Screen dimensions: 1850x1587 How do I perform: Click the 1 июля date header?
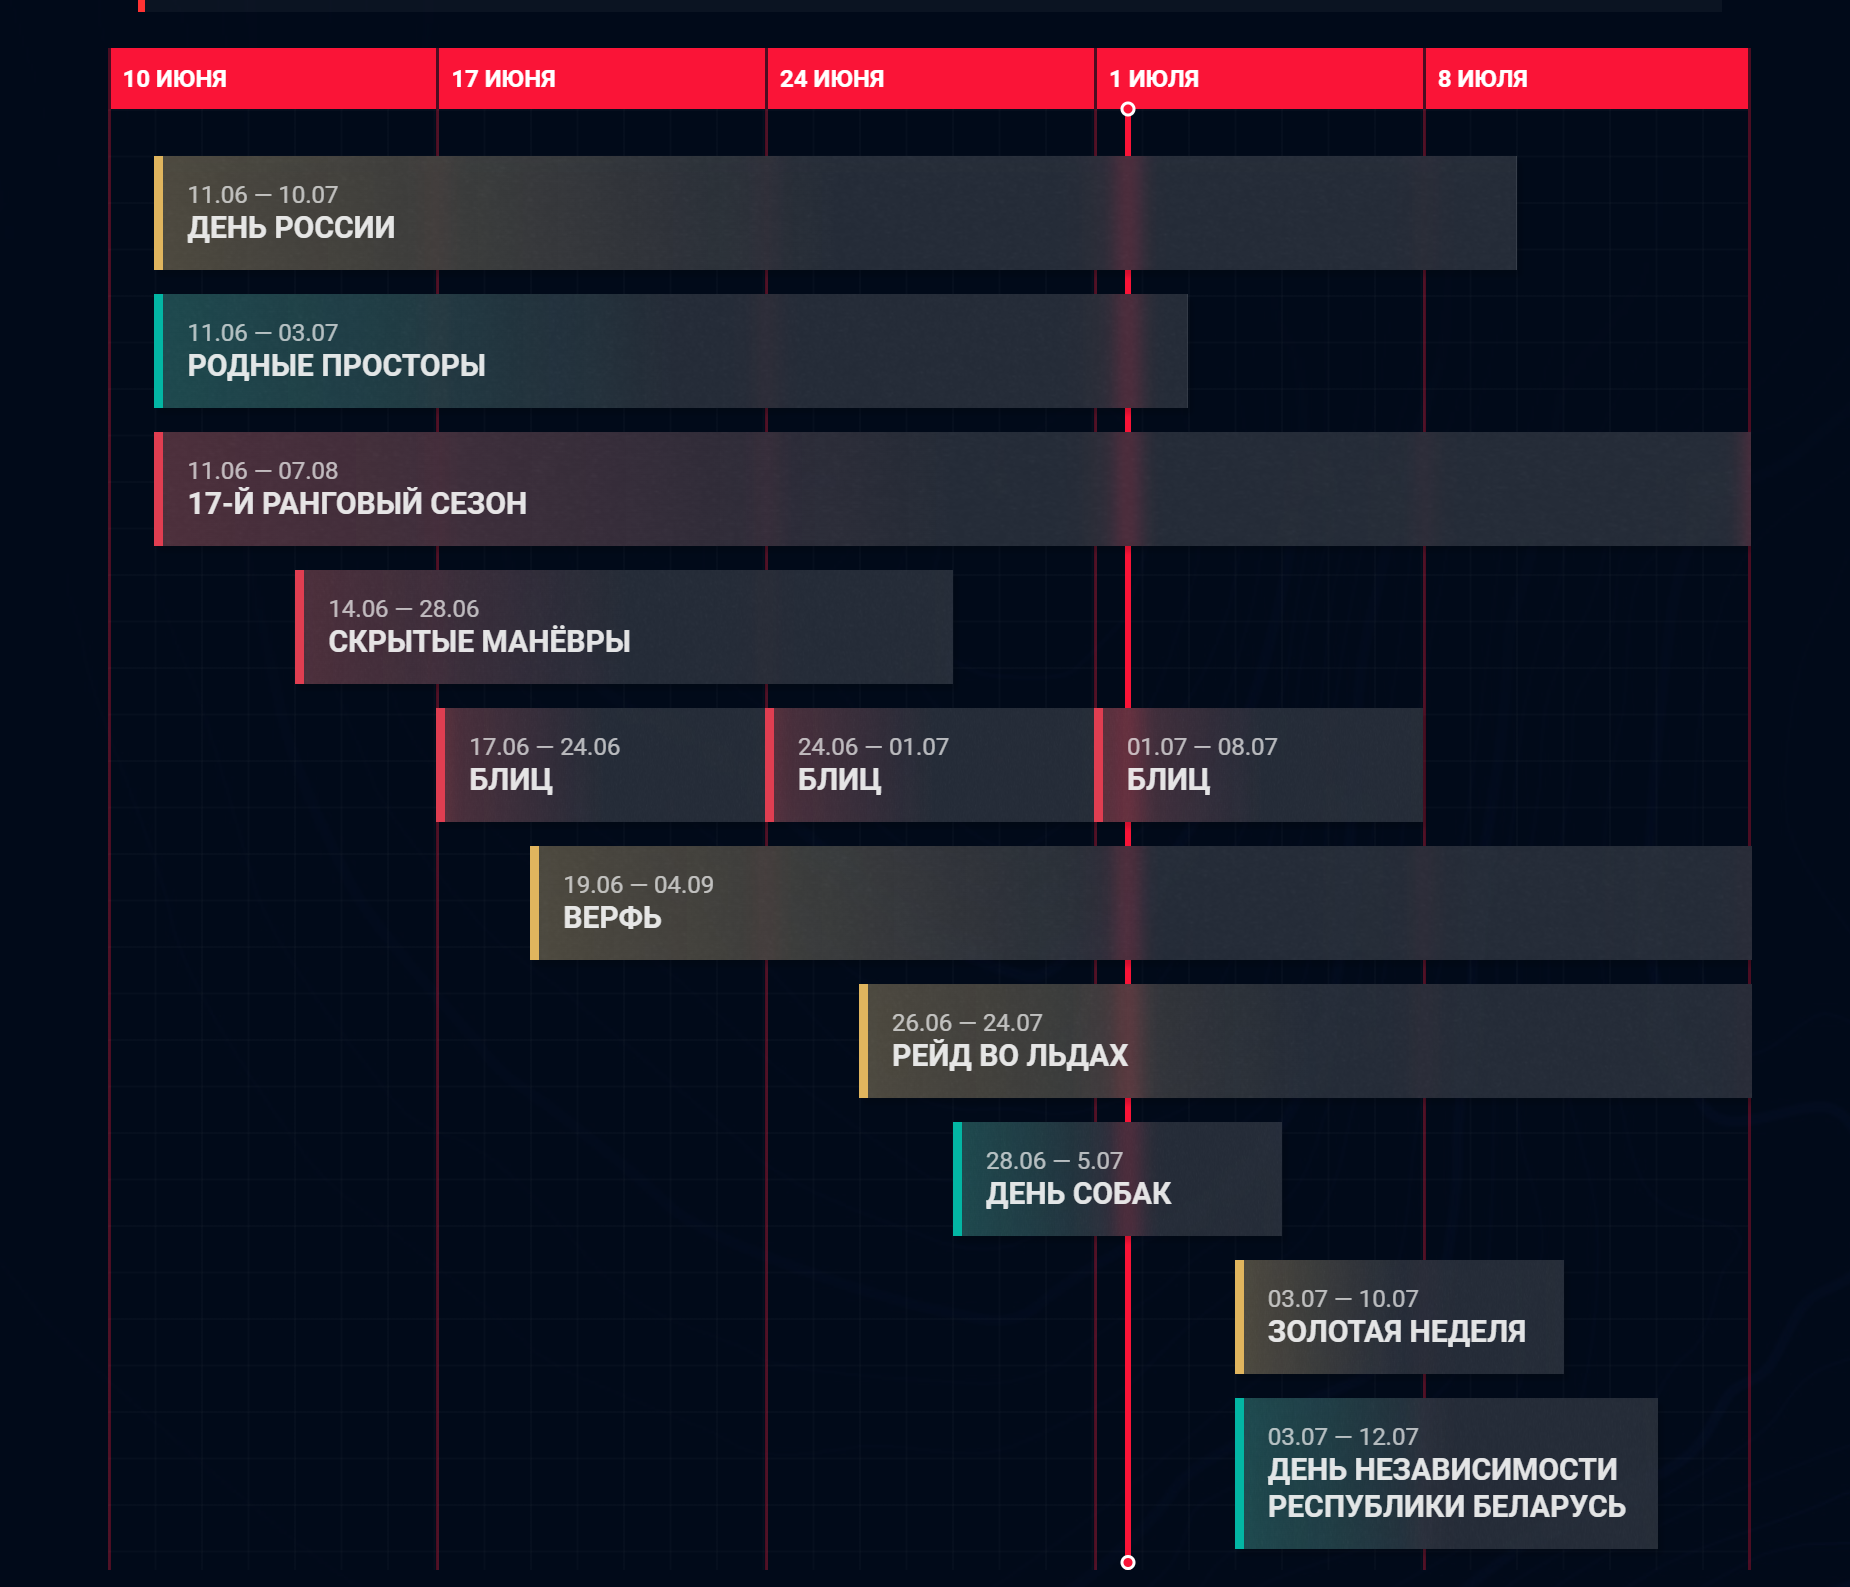point(1259,78)
